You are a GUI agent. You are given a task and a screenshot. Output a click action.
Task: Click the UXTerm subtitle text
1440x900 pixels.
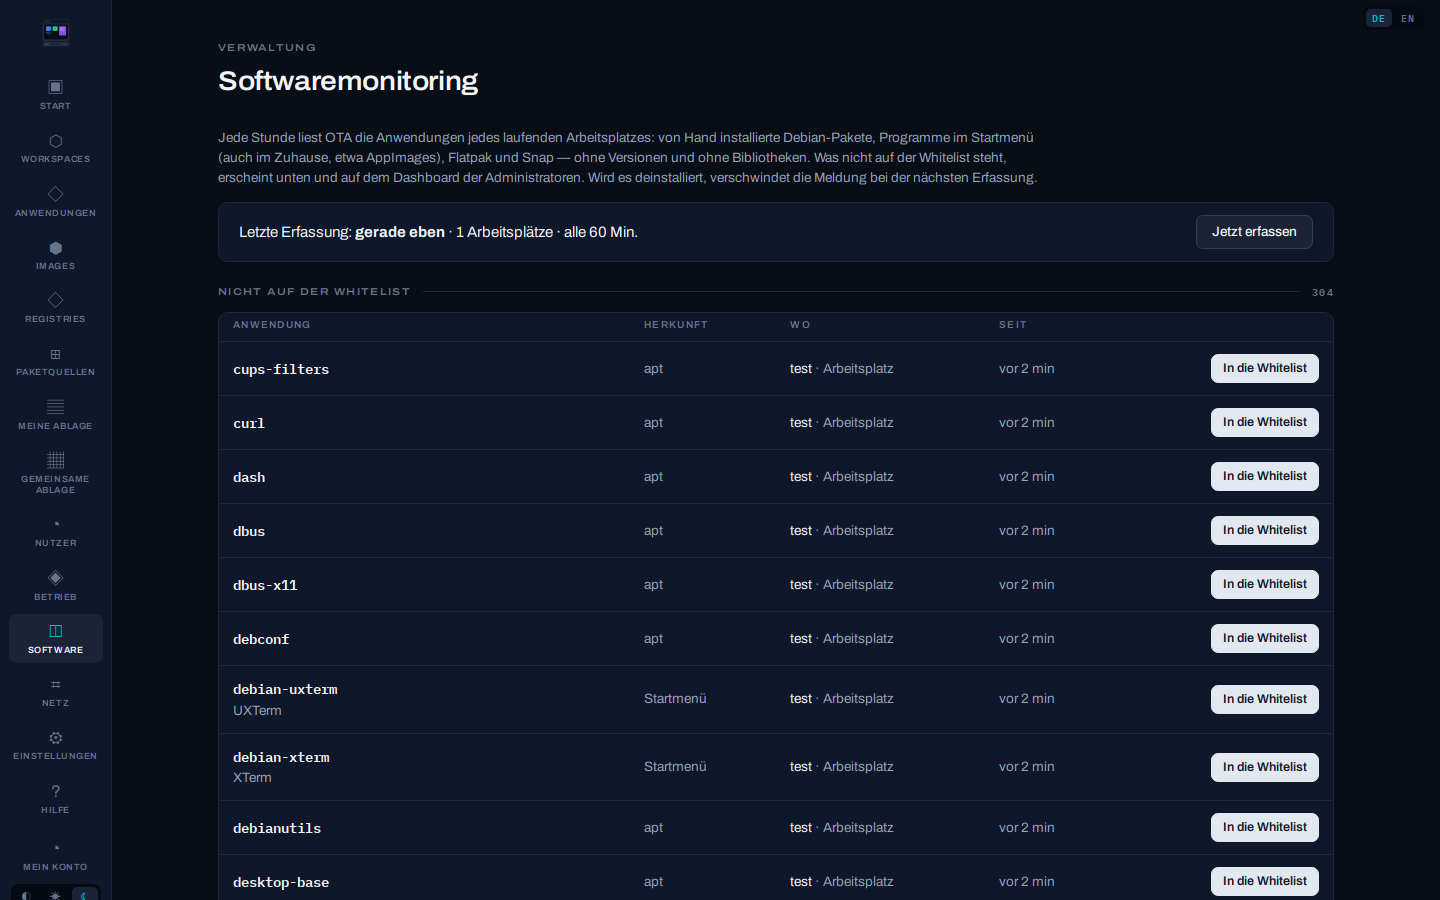click(257, 711)
